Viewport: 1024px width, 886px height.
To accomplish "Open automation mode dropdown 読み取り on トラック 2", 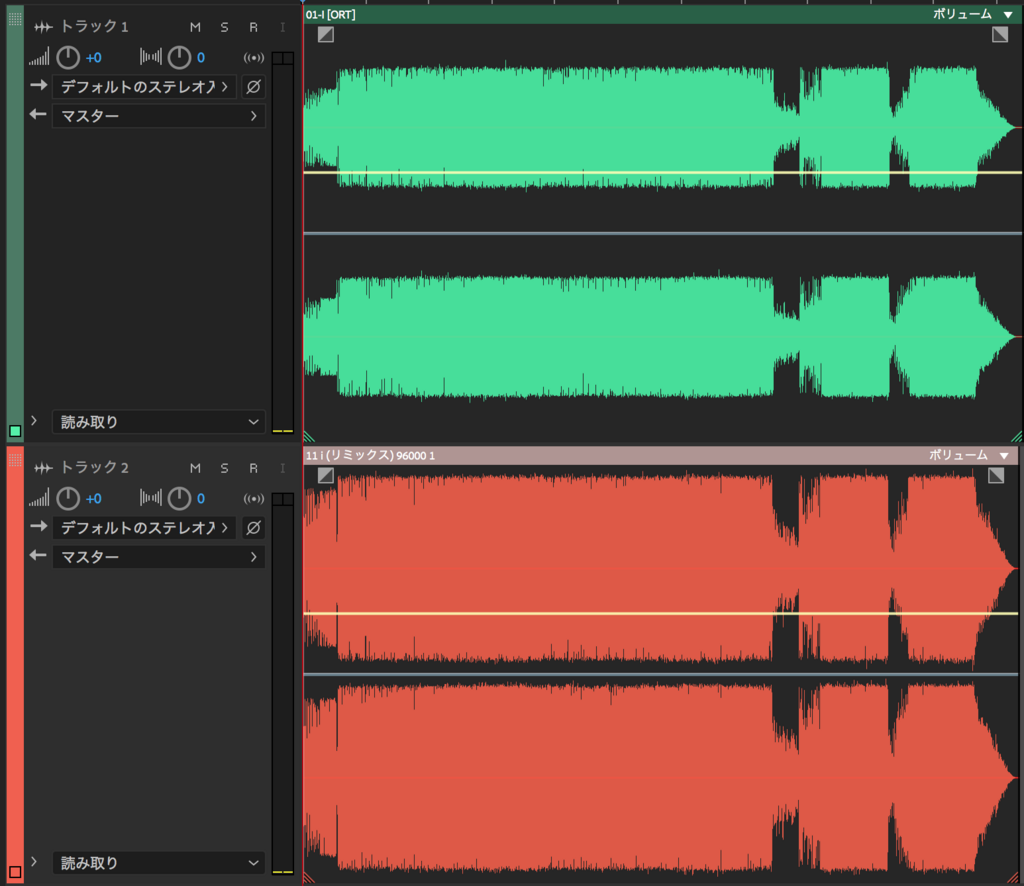I will 159,863.
